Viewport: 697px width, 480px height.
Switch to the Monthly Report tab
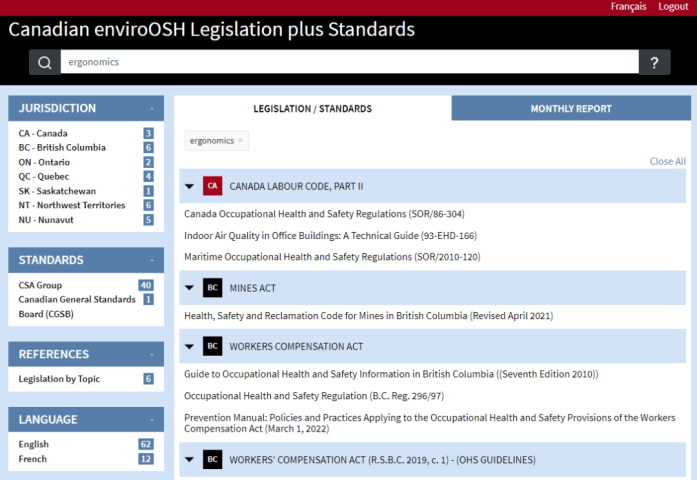tap(571, 108)
